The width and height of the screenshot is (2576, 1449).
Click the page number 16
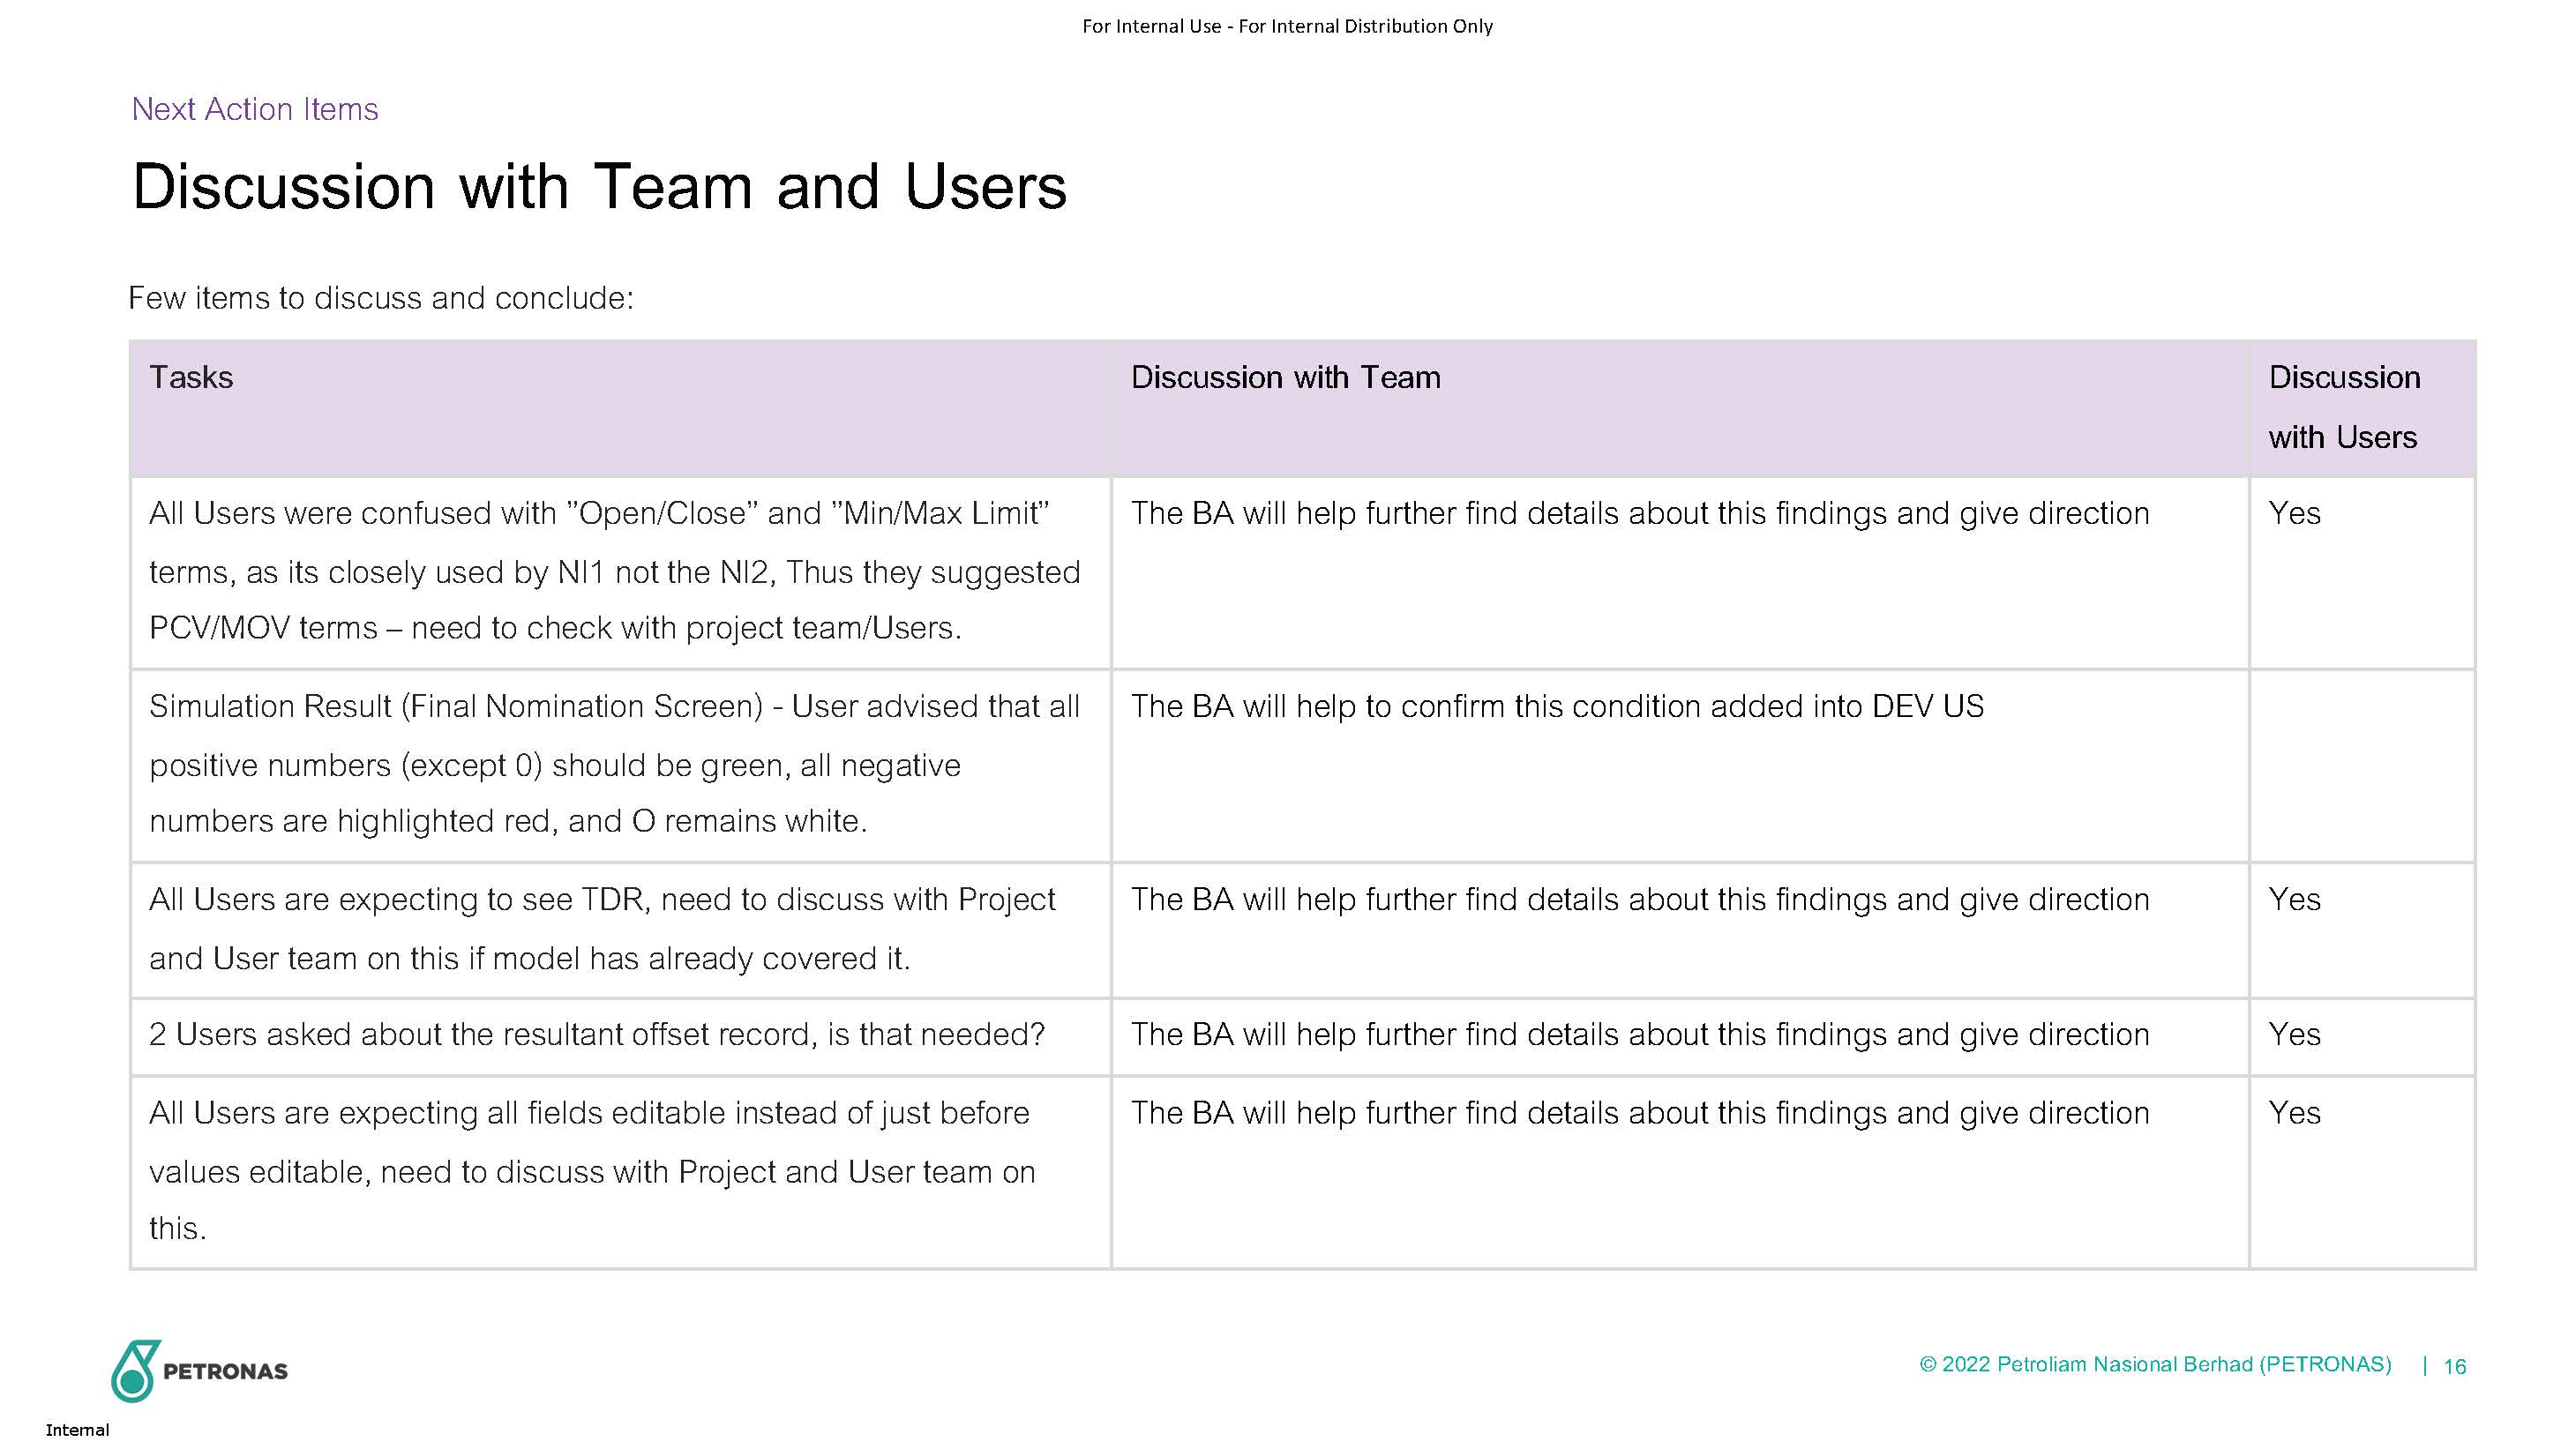pos(2454,1367)
